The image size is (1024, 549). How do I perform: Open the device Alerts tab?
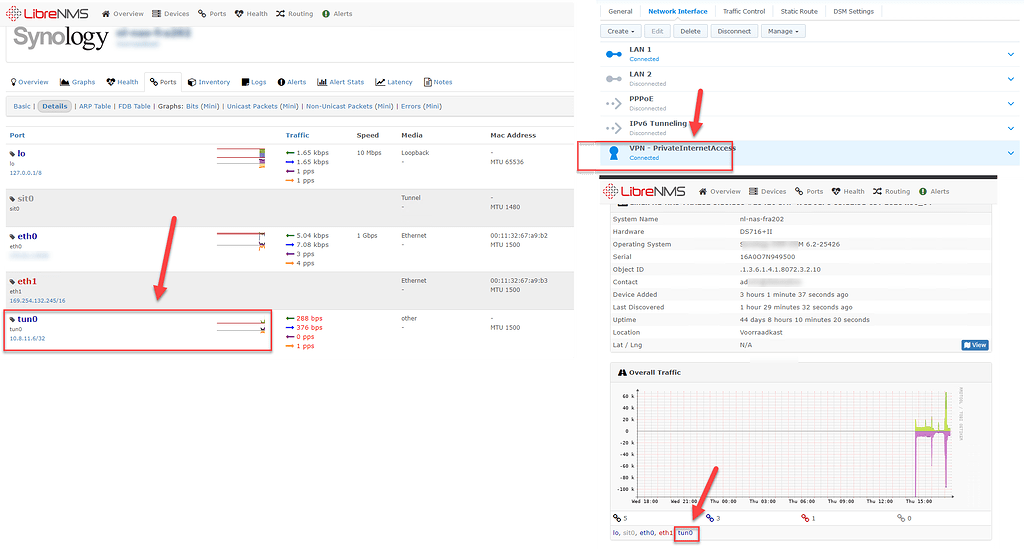pos(292,82)
